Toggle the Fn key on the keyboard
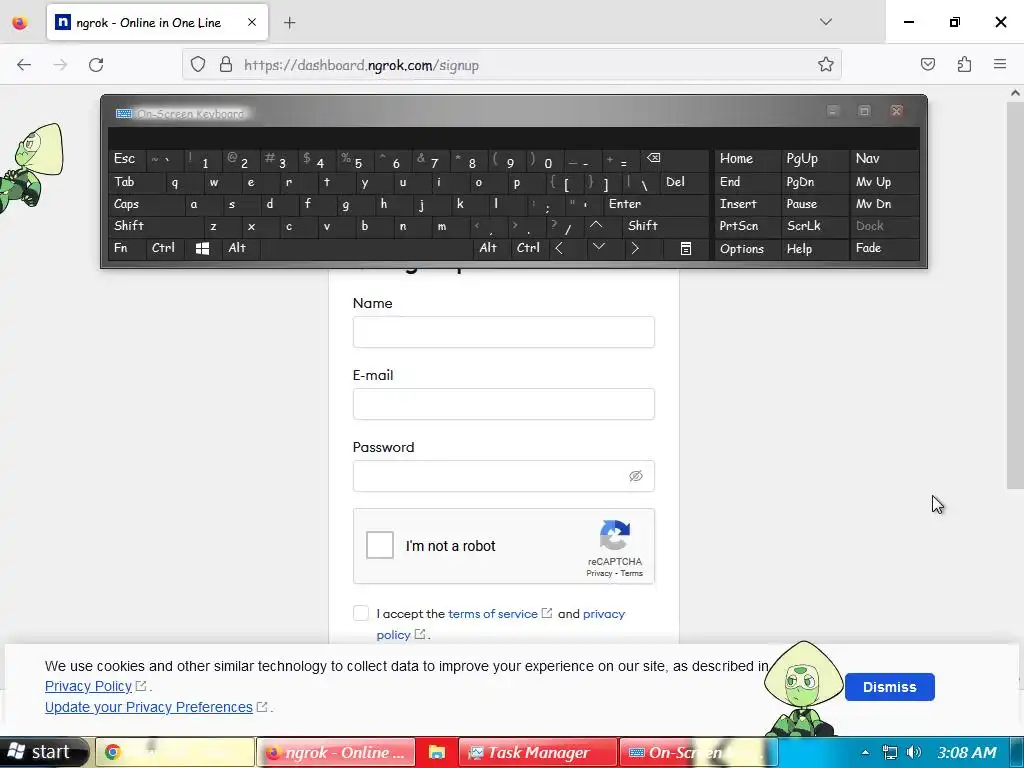Viewport: 1024px width, 768px height. click(127, 248)
